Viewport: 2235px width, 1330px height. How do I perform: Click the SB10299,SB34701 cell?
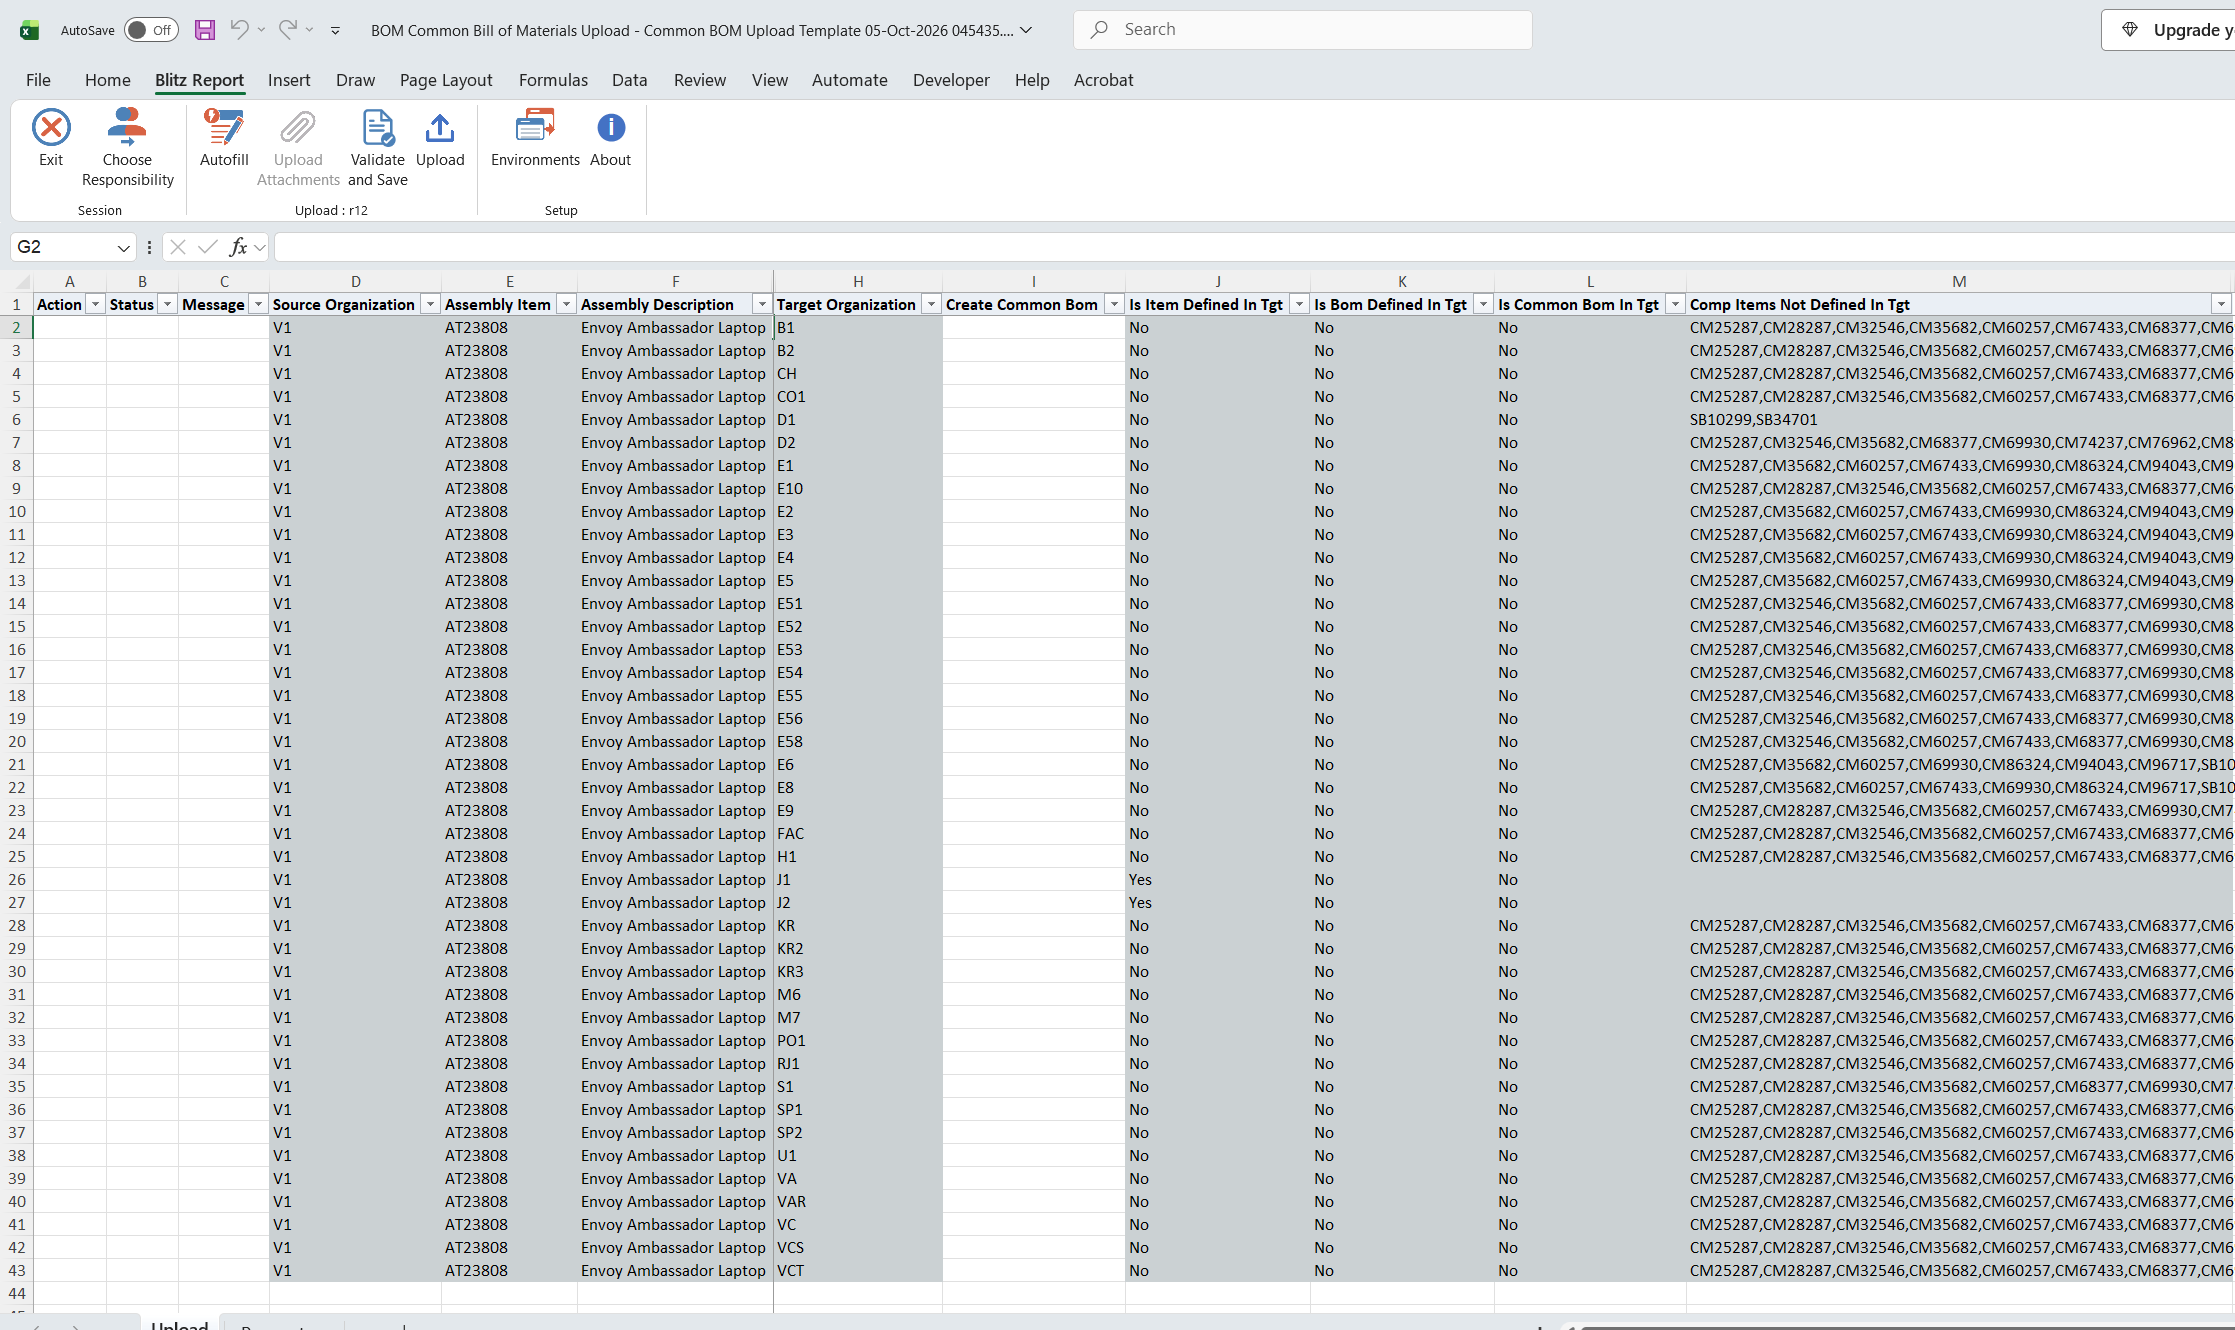[x=1958, y=419]
